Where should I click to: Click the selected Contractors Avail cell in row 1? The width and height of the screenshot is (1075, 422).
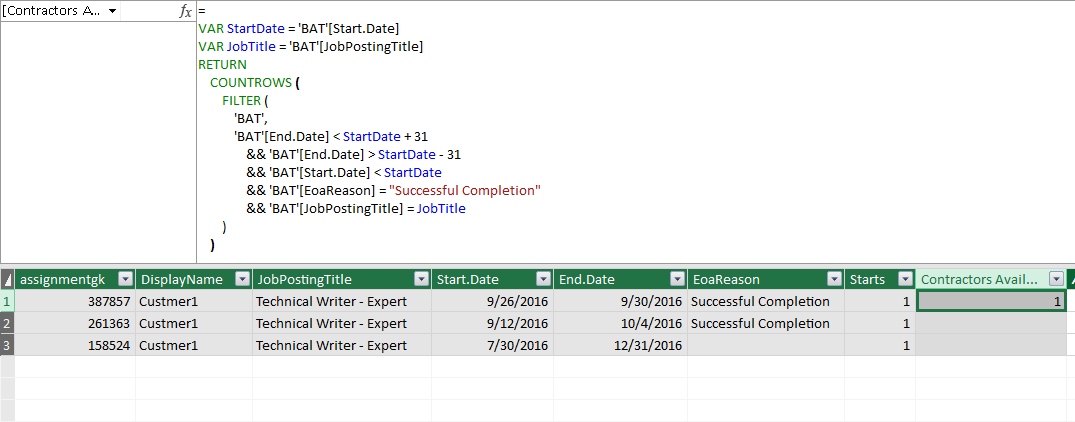(991, 301)
